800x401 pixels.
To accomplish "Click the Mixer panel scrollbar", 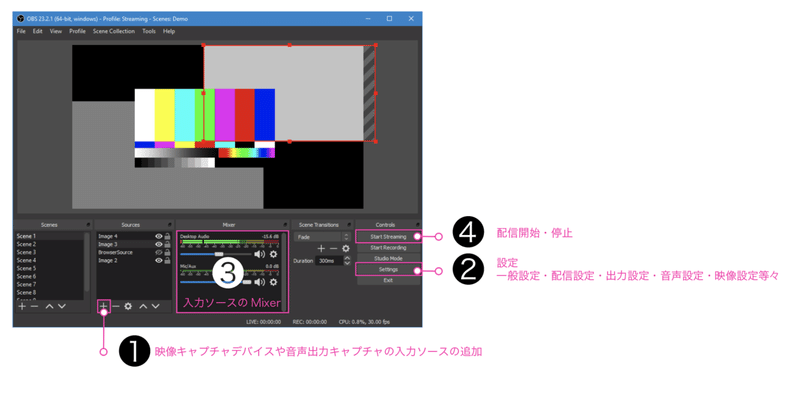I will coord(285,270).
